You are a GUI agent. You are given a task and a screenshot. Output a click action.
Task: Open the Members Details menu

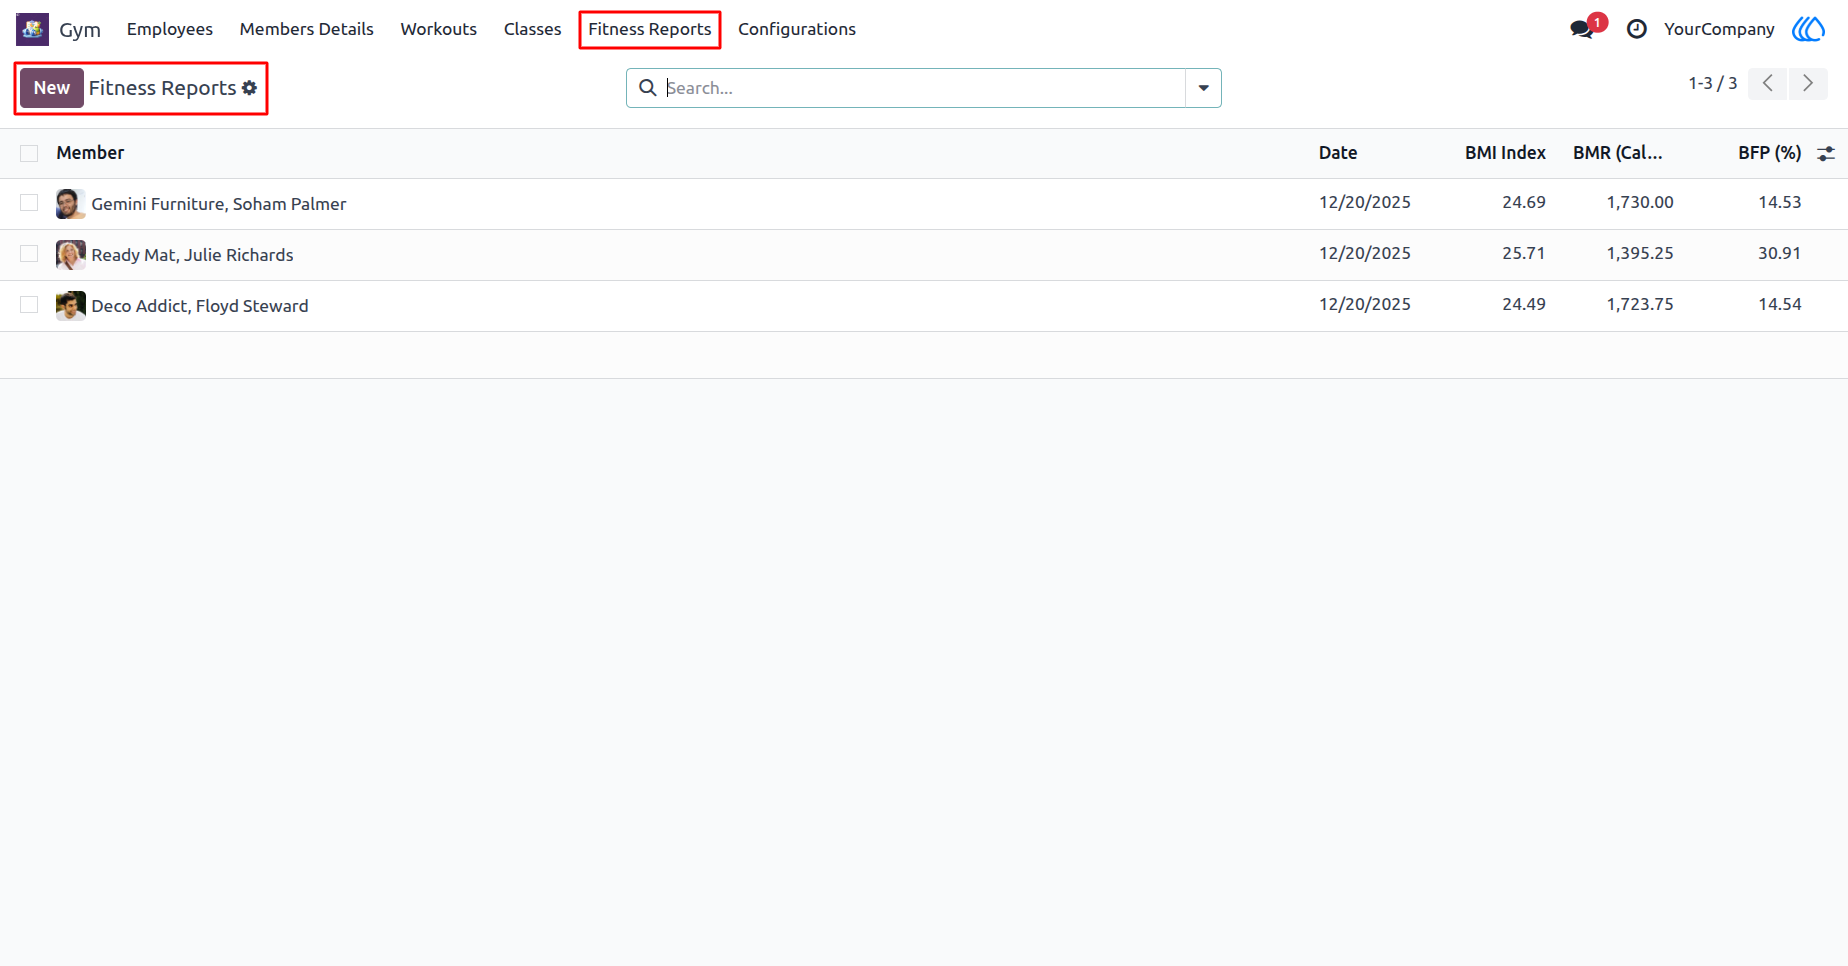click(x=307, y=29)
